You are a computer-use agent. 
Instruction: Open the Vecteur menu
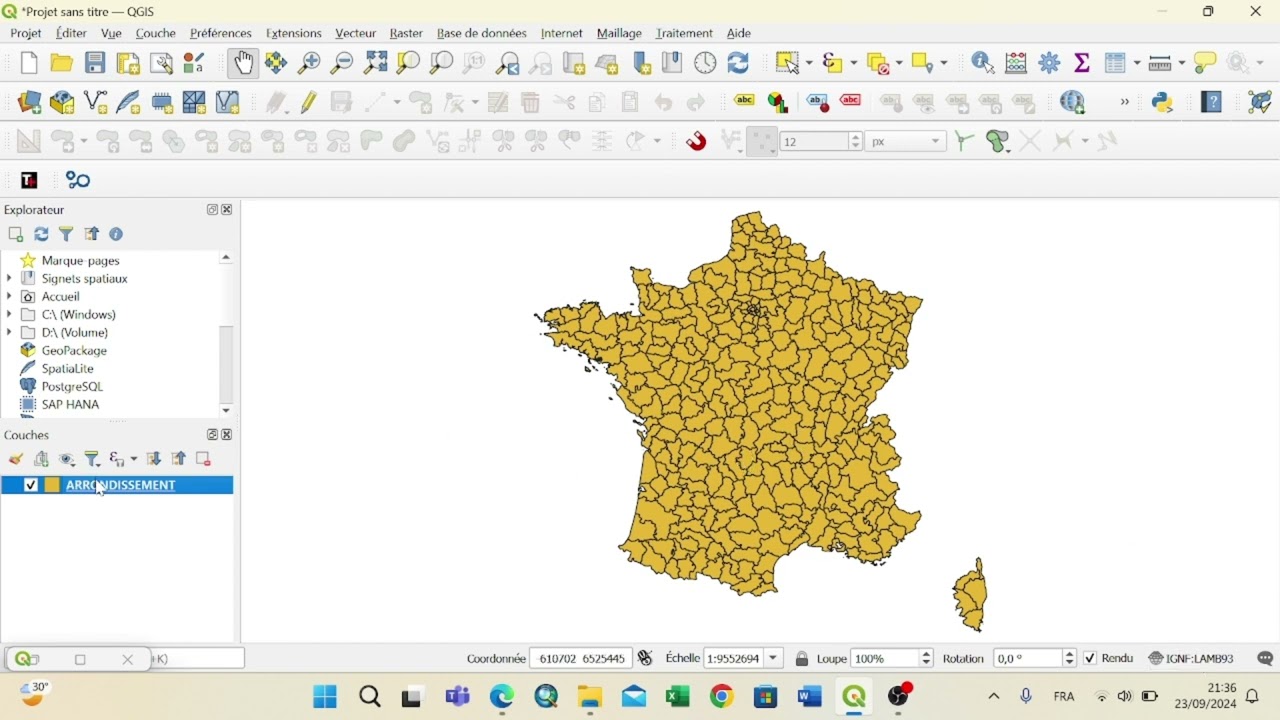[356, 34]
